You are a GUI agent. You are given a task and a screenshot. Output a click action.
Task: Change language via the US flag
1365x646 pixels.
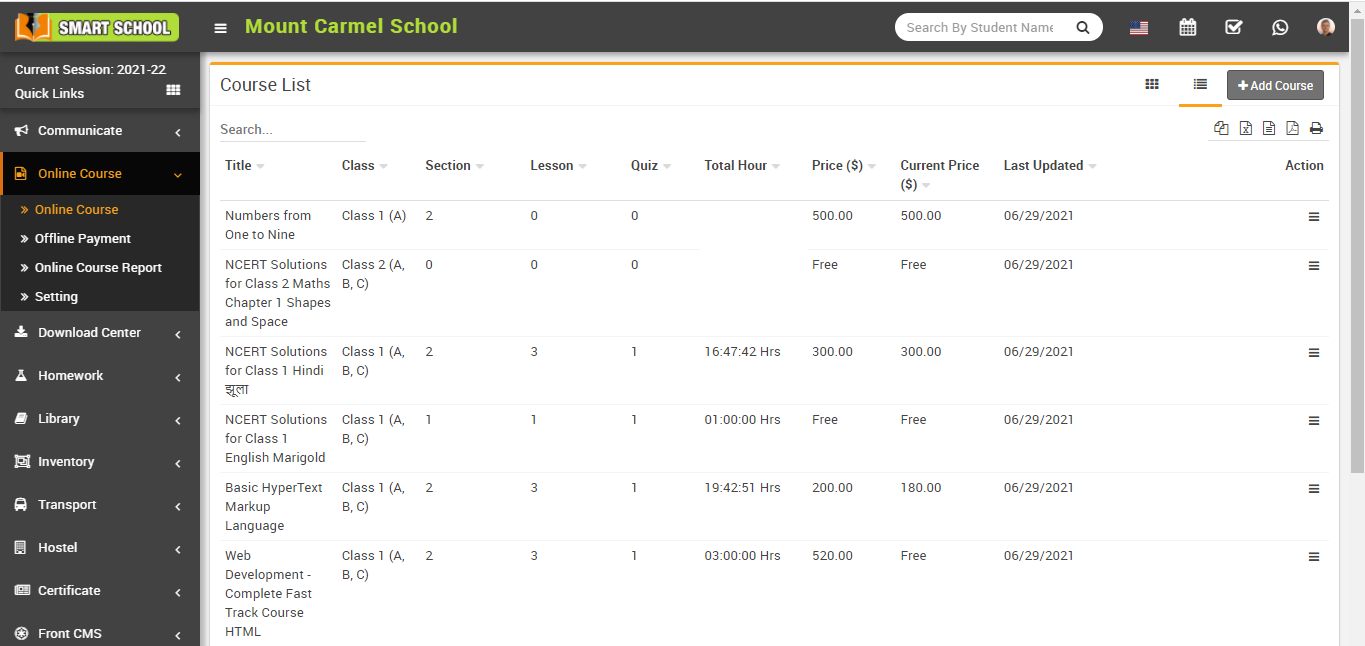pyautogui.click(x=1139, y=27)
